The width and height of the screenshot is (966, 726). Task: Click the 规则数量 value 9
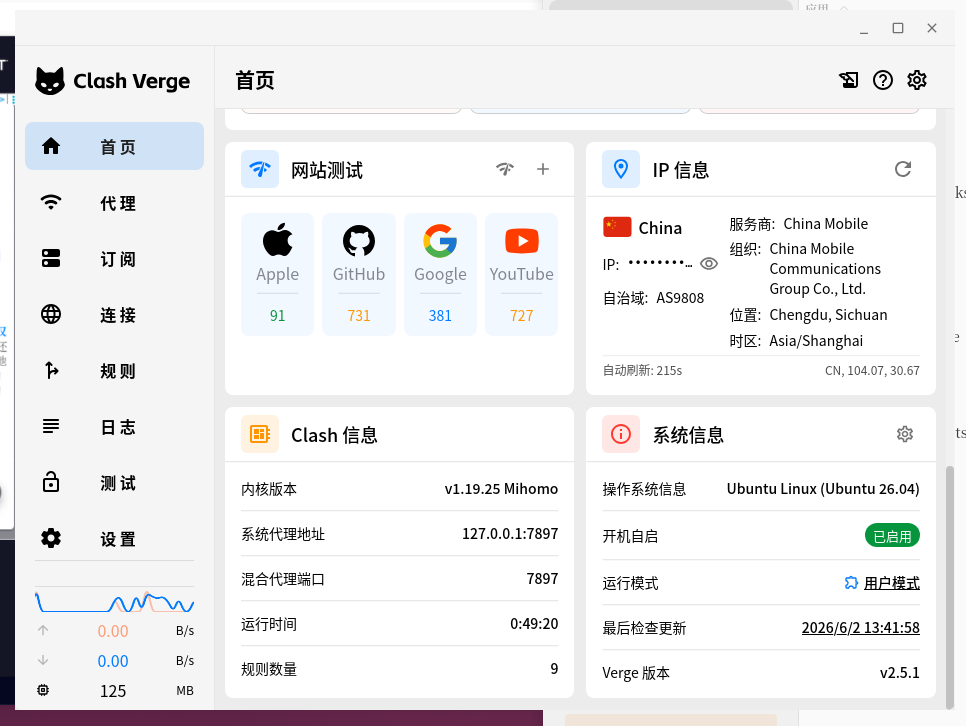pos(554,669)
